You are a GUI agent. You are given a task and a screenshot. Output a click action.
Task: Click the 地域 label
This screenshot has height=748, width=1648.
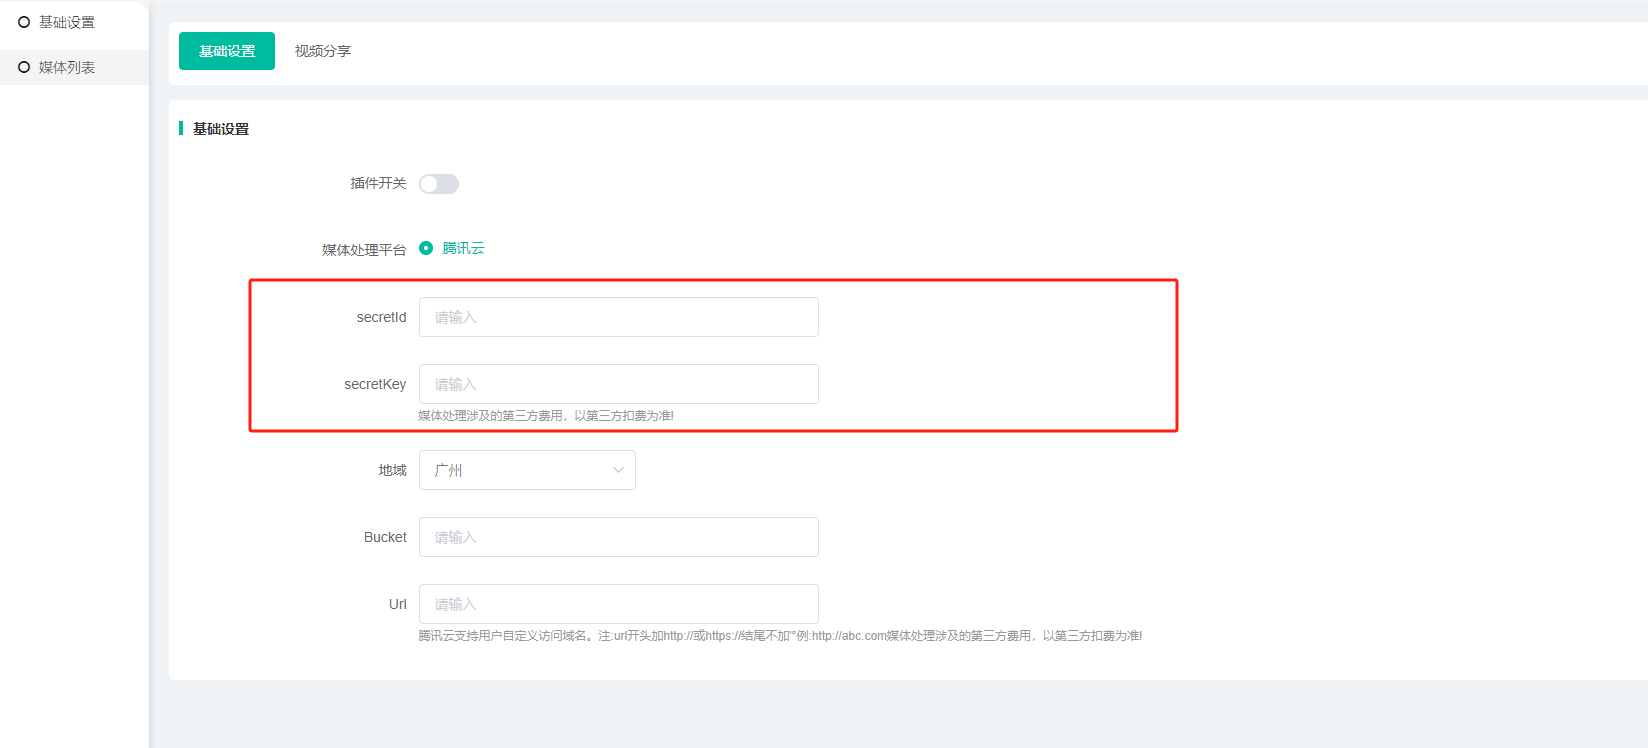tap(392, 470)
